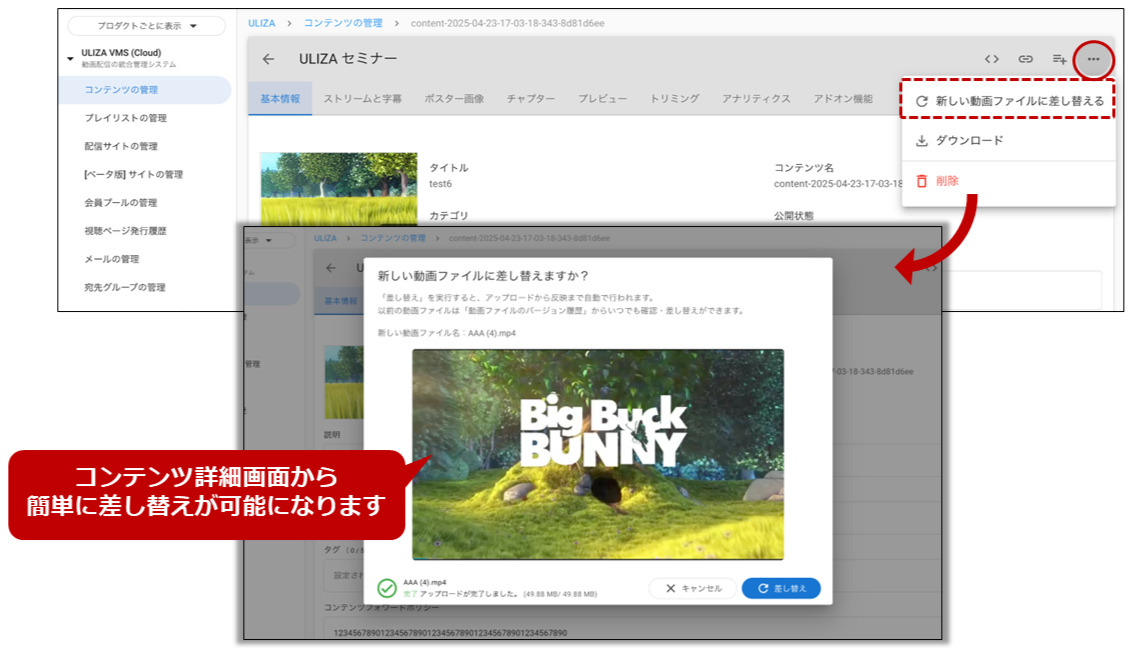1139x648 pixels.
Task: Click the dimmed コンテンツの管理 breadcrumb behind the dialog
Action: 393,238
